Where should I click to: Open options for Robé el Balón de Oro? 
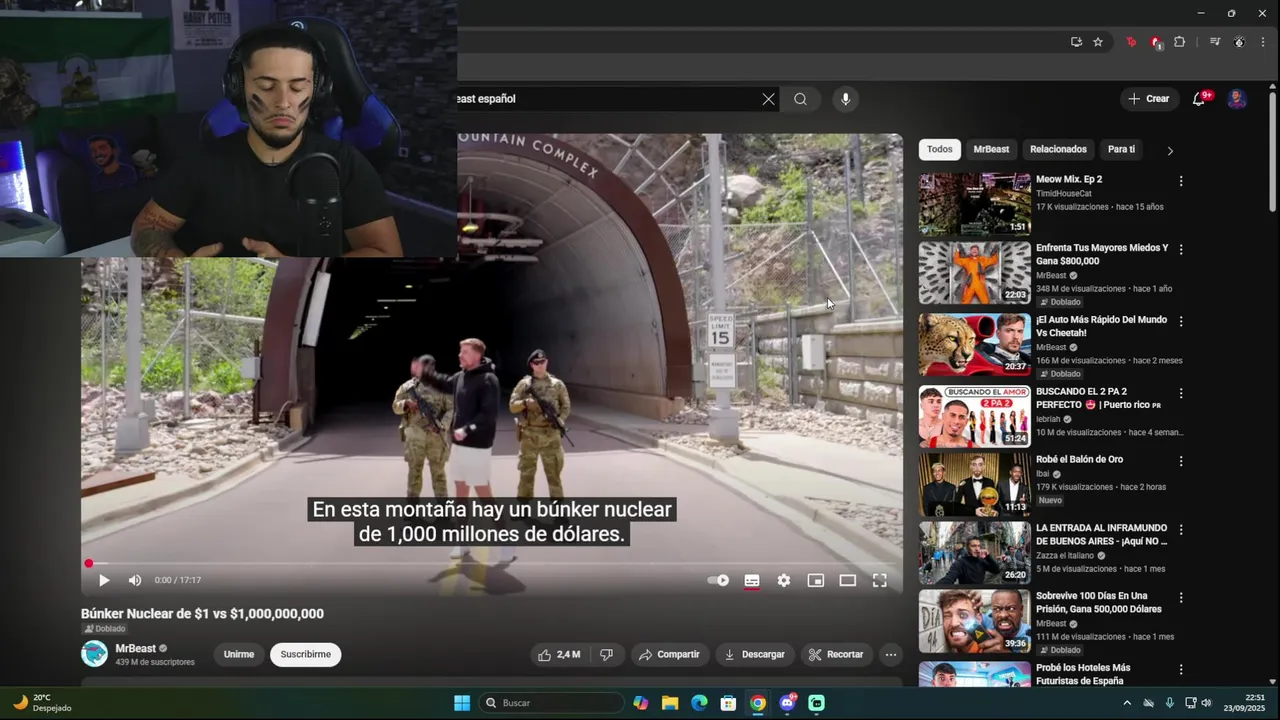[1181, 461]
